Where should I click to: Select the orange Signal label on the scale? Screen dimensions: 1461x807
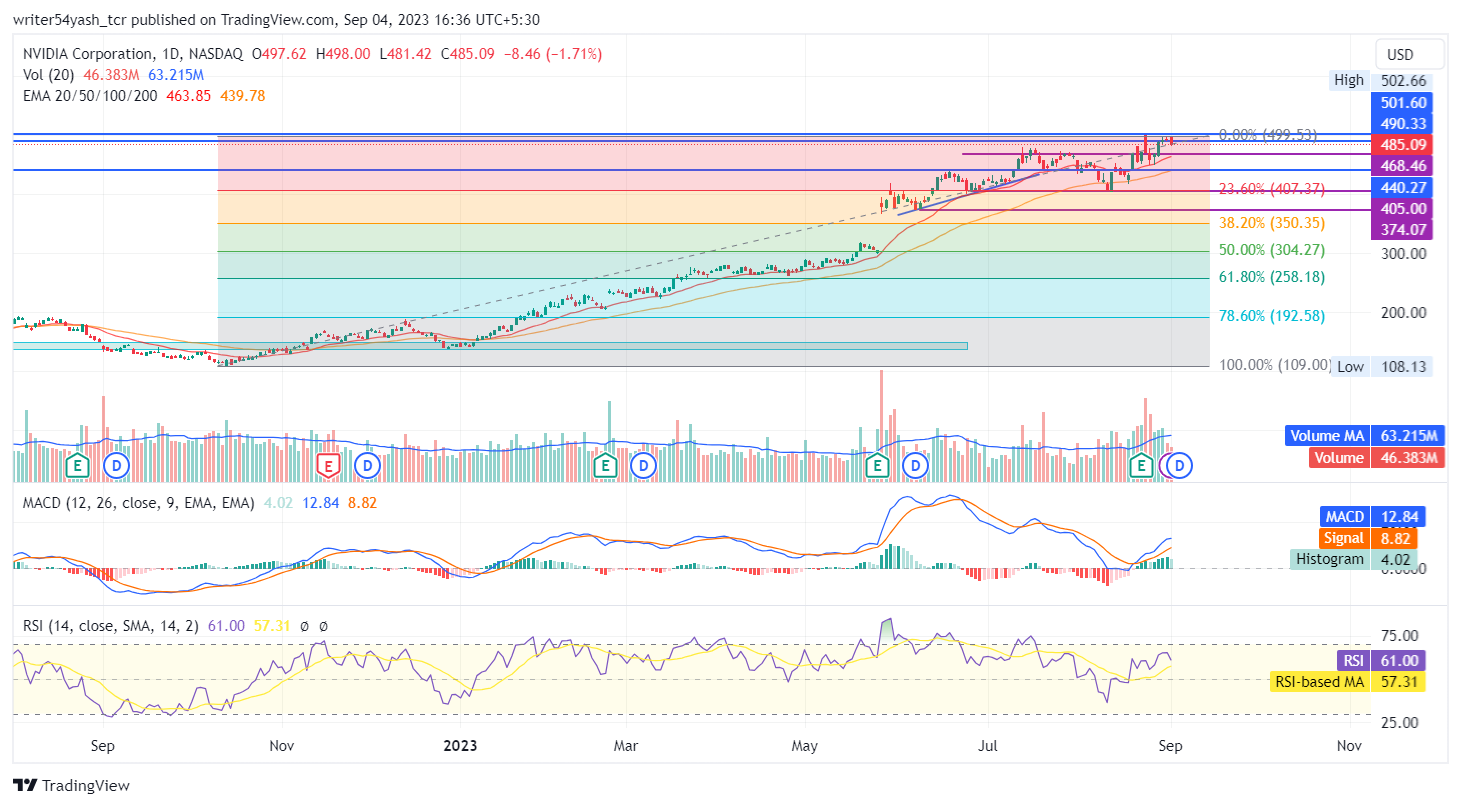[1342, 538]
